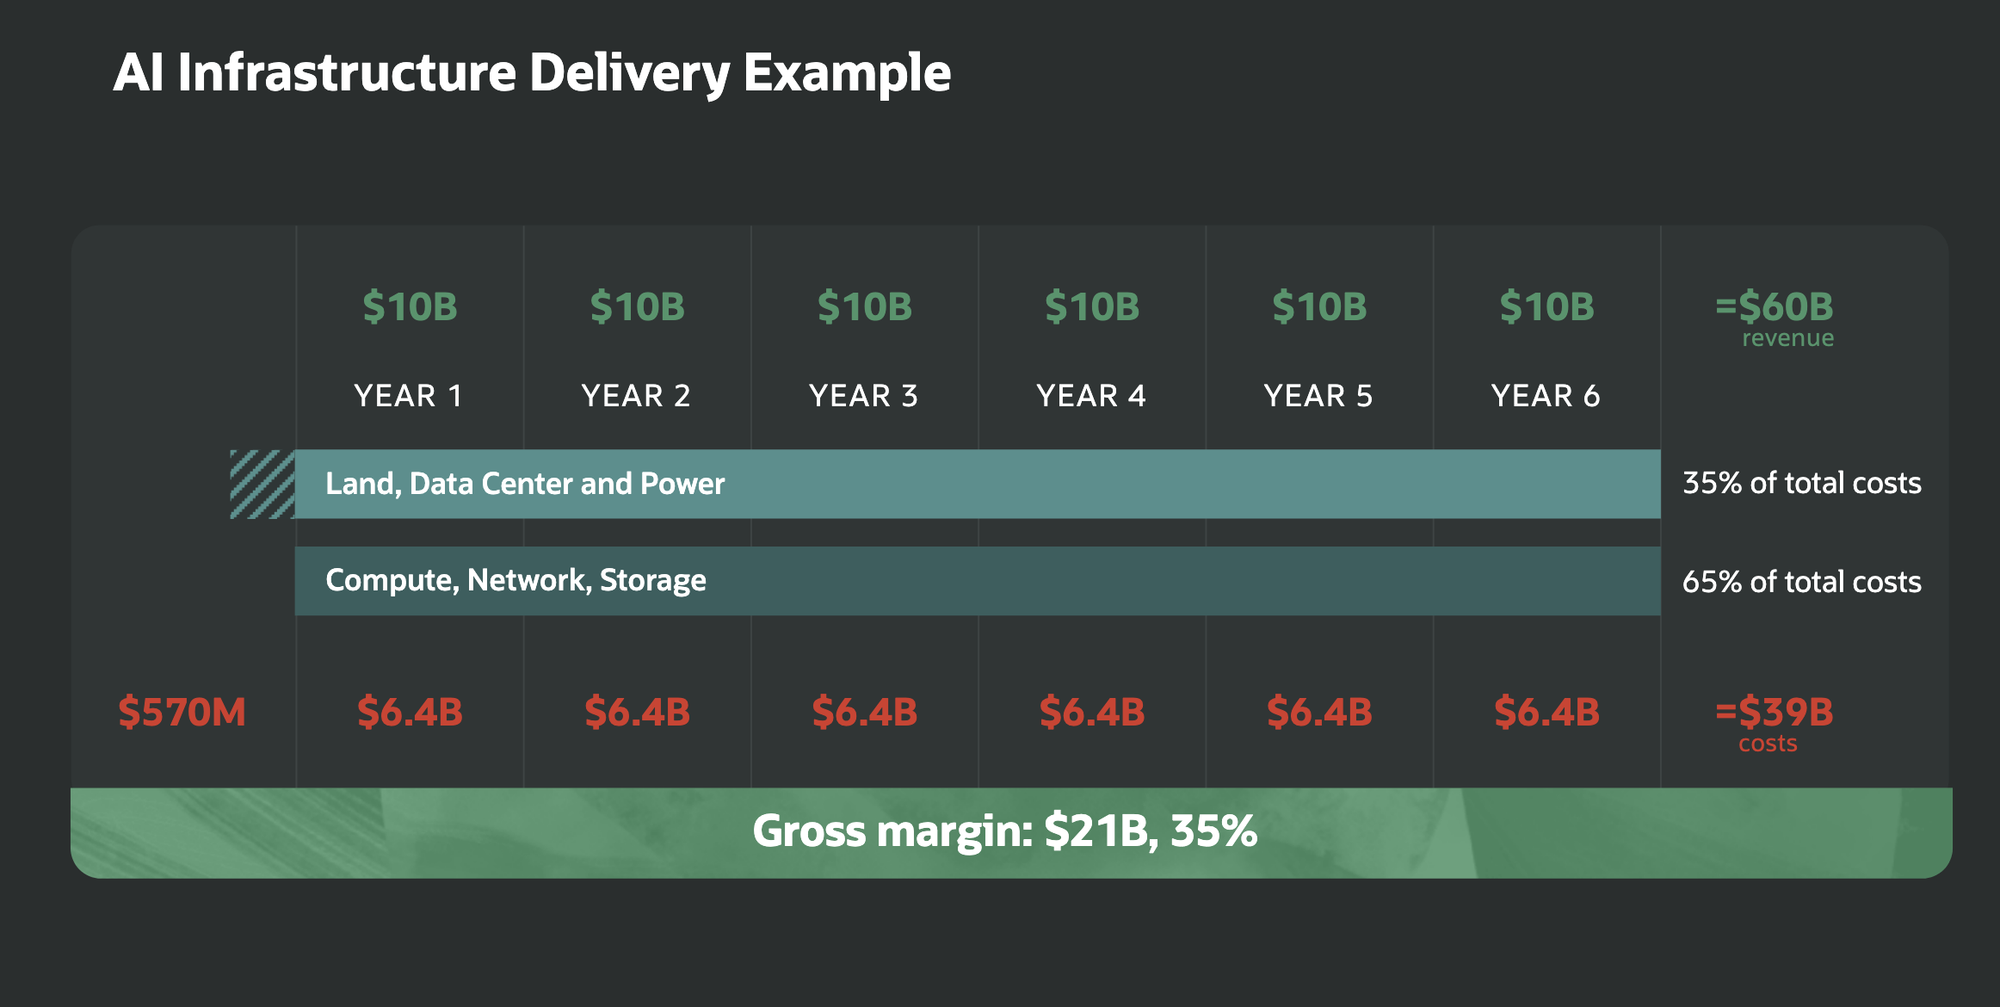Click the YEAR 6 column label
The height and width of the screenshot is (1007, 2000).
1546,396
